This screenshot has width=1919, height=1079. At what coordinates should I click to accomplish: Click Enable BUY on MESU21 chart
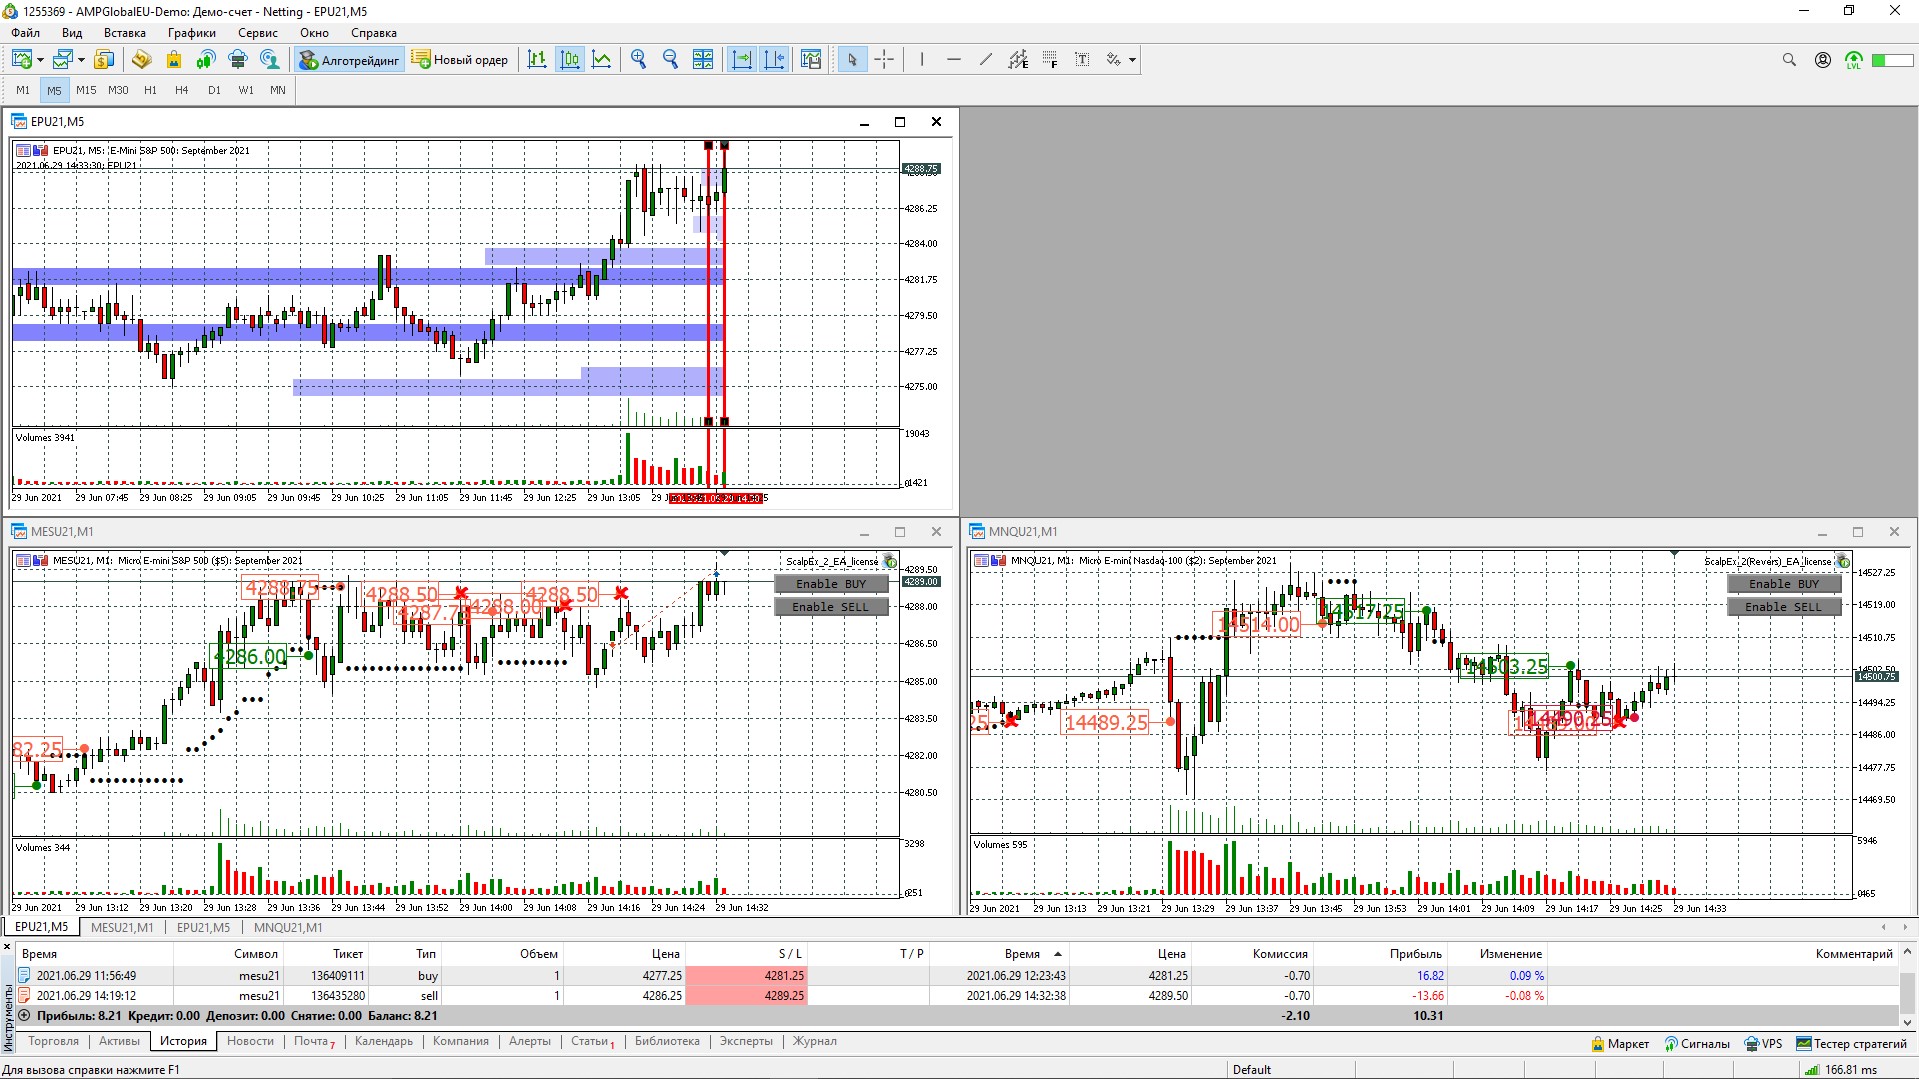(831, 584)
